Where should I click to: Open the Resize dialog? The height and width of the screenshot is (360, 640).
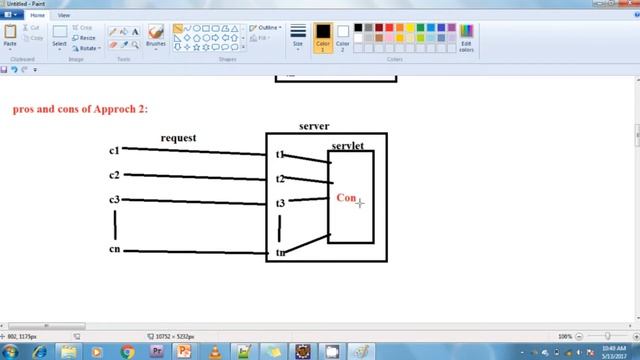pos(84,38)
